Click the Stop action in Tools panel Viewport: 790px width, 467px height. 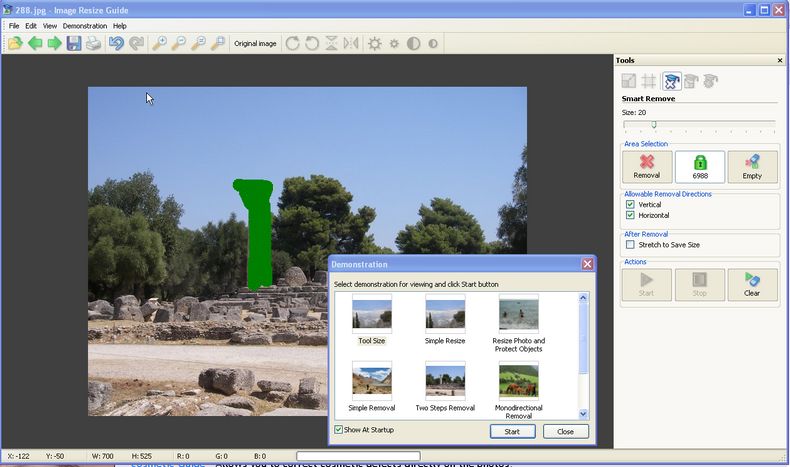pyautogui.click(x=700, y=285)
